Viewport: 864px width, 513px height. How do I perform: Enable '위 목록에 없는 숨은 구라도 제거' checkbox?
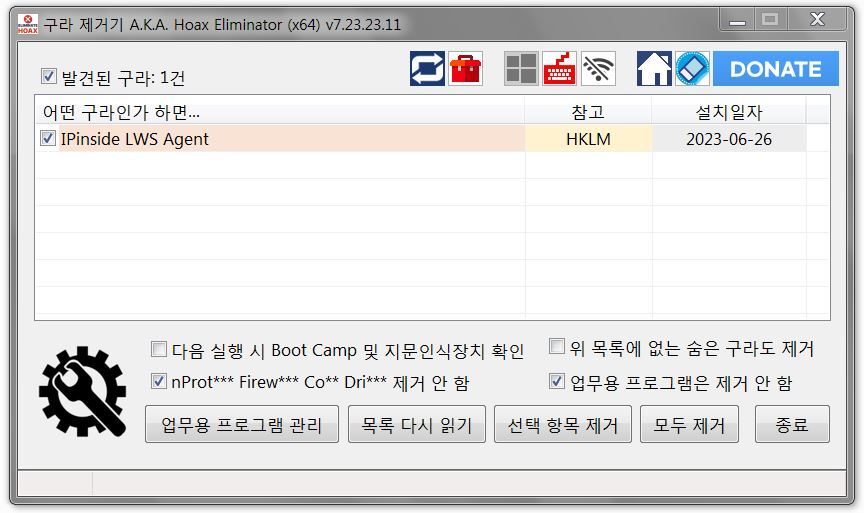[557, 347]
